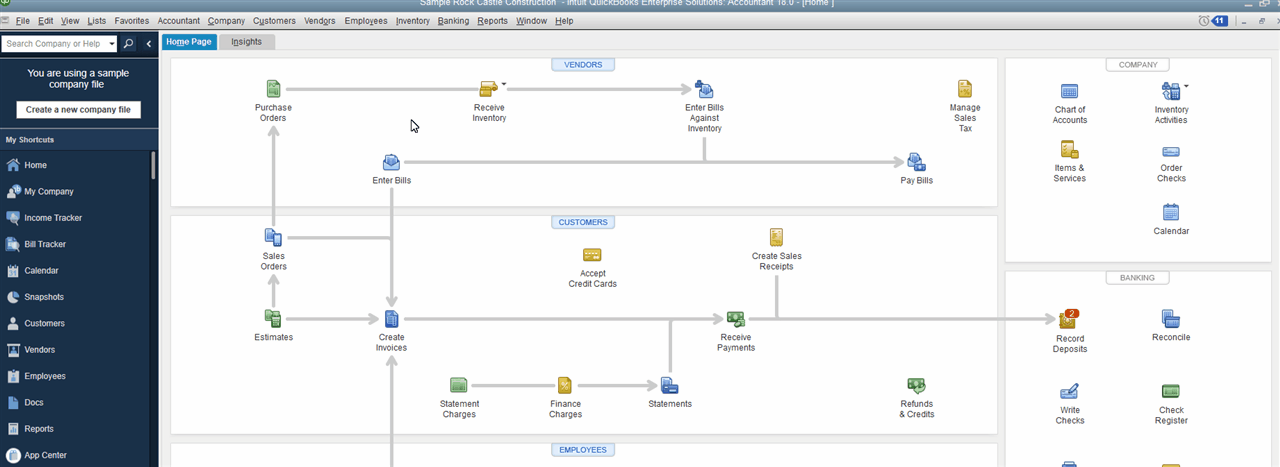Open reminders alarm clock icon
Viewport: 1280px width, 467px height.
(x=1203, y=20)
